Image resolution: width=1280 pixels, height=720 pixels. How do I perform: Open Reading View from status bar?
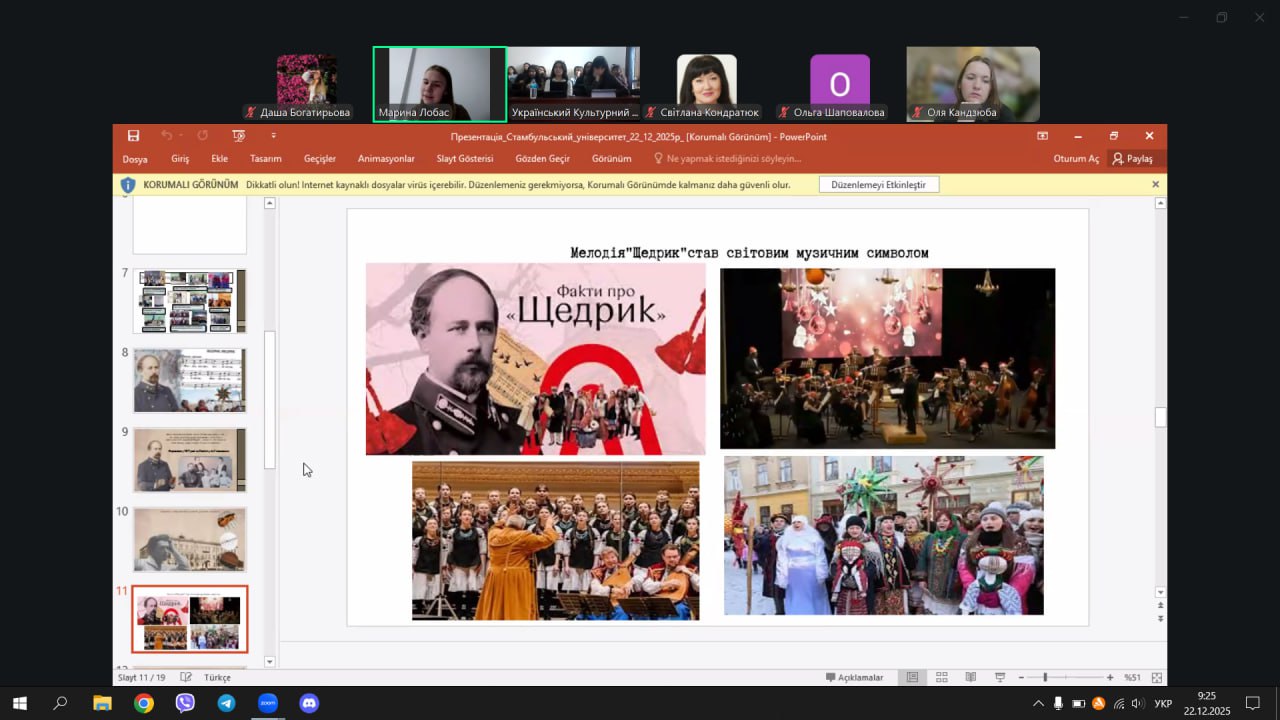[970, 677]
